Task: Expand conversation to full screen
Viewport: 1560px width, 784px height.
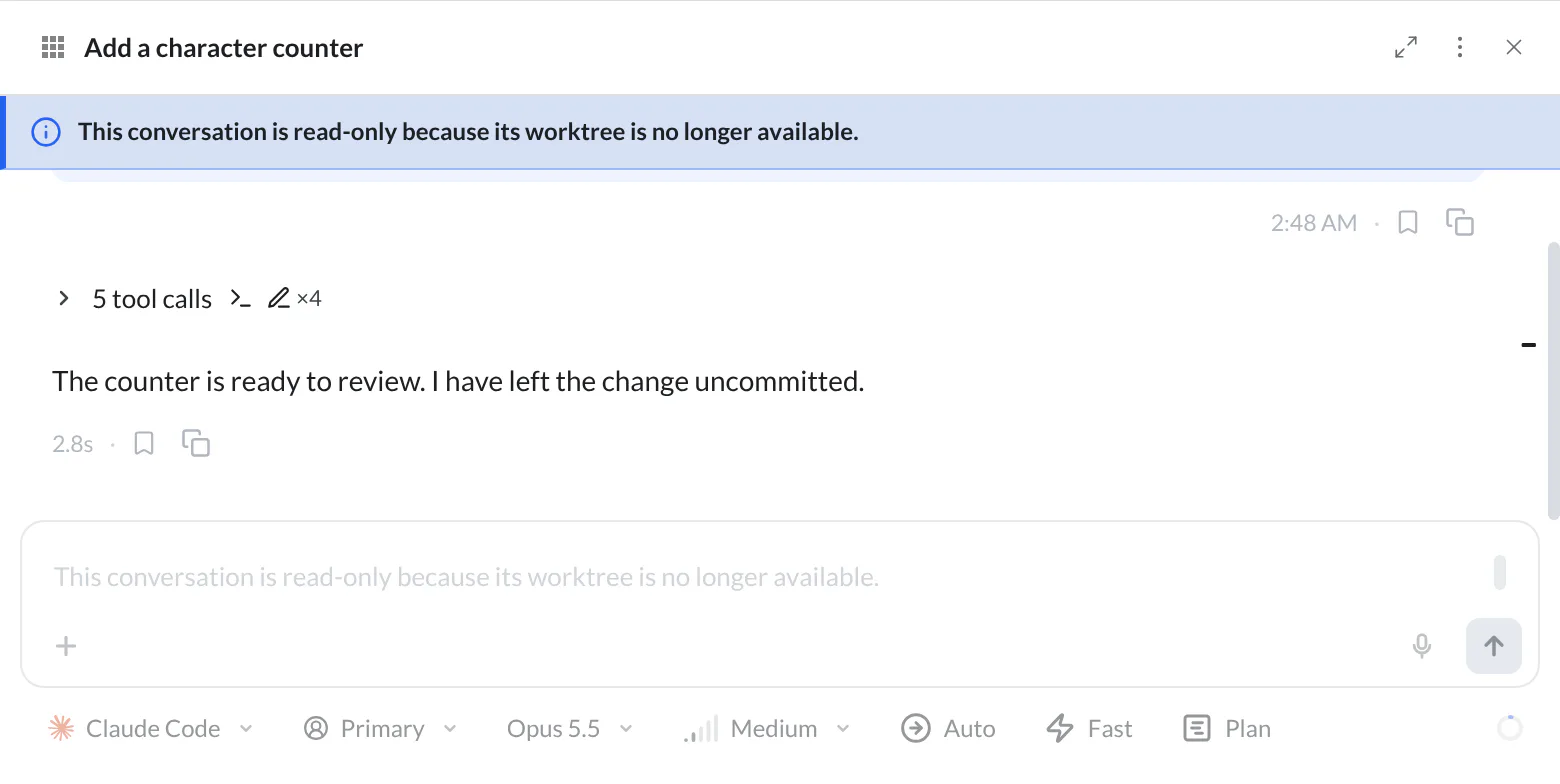Action: pos(1406,47)
